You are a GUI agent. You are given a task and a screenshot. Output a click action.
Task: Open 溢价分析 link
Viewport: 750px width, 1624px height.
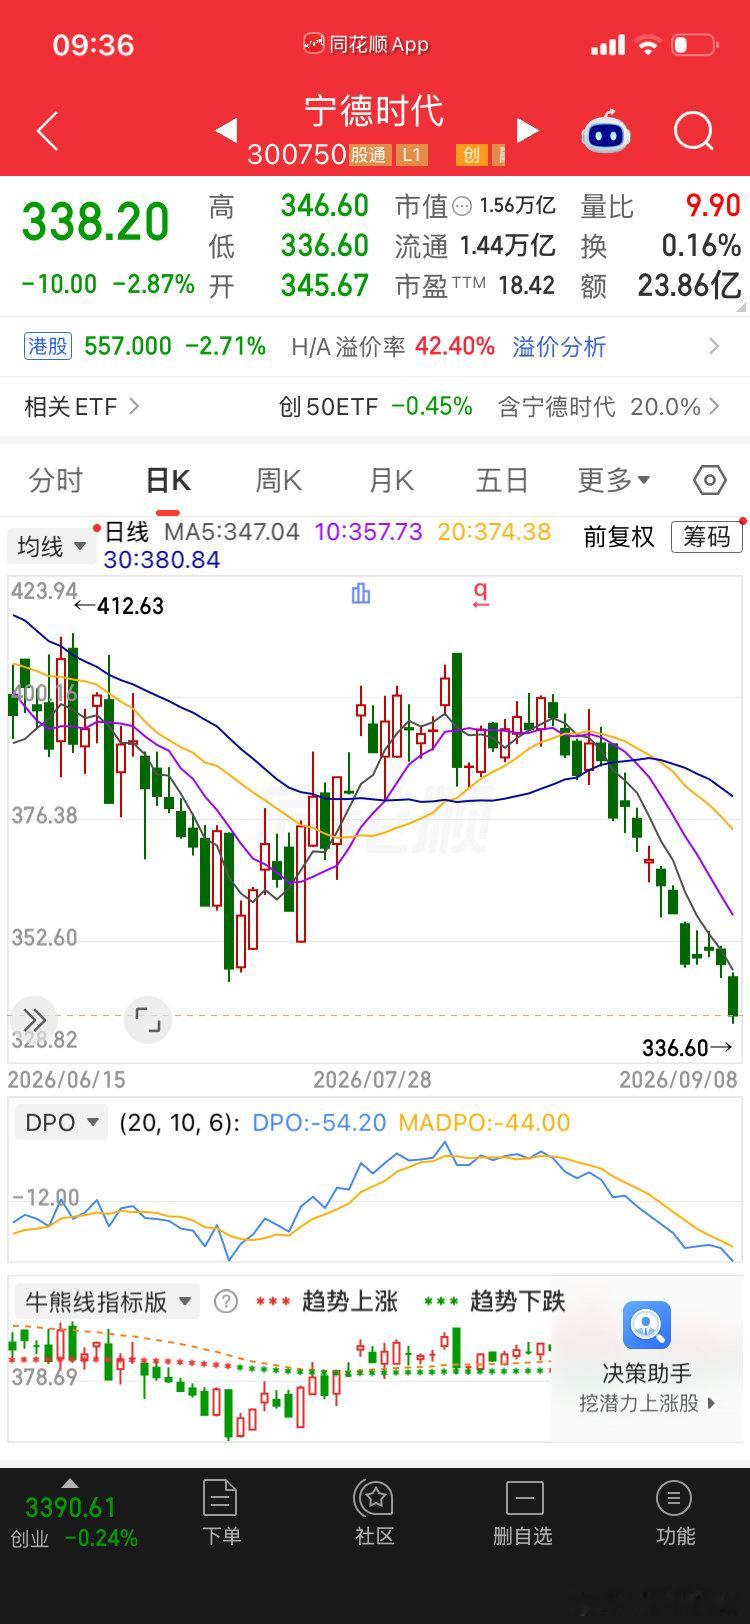(x=559, y=347)
